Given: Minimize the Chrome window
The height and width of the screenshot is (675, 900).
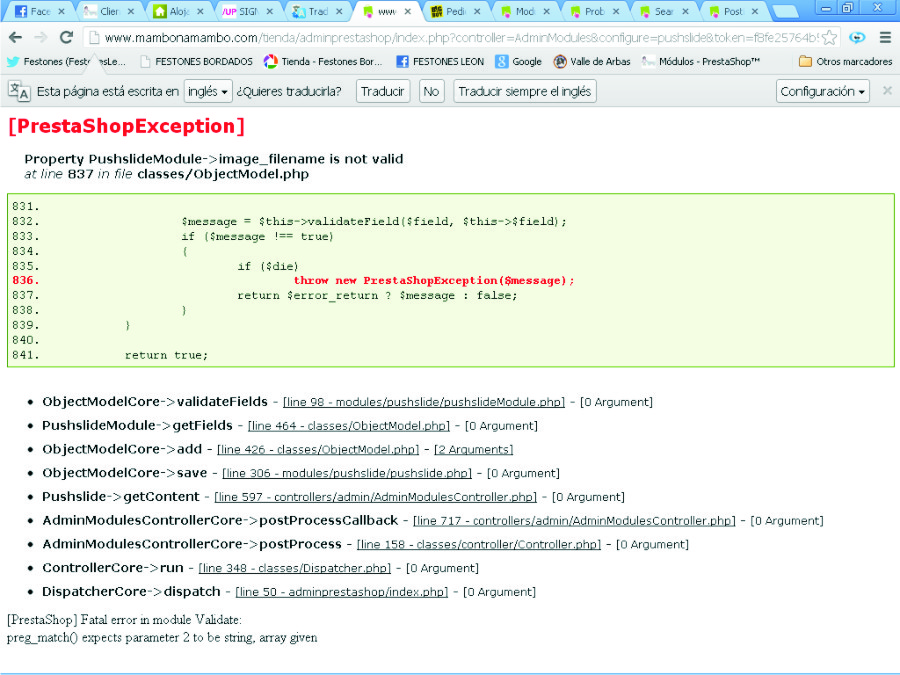Looking at the screenshot, I should (x=826, y=8).
